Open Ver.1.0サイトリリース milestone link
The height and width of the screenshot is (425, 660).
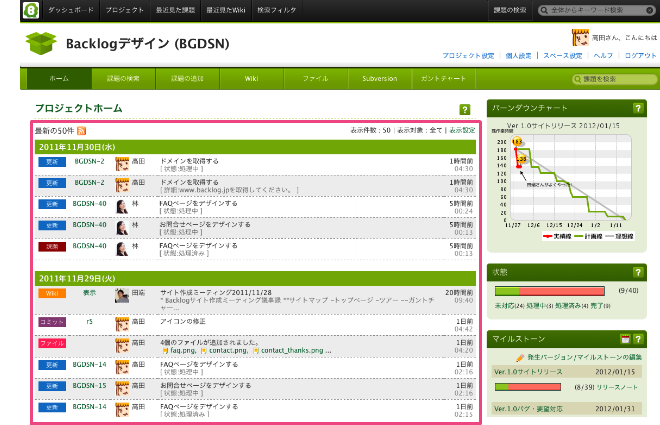(x=528, y=372)
